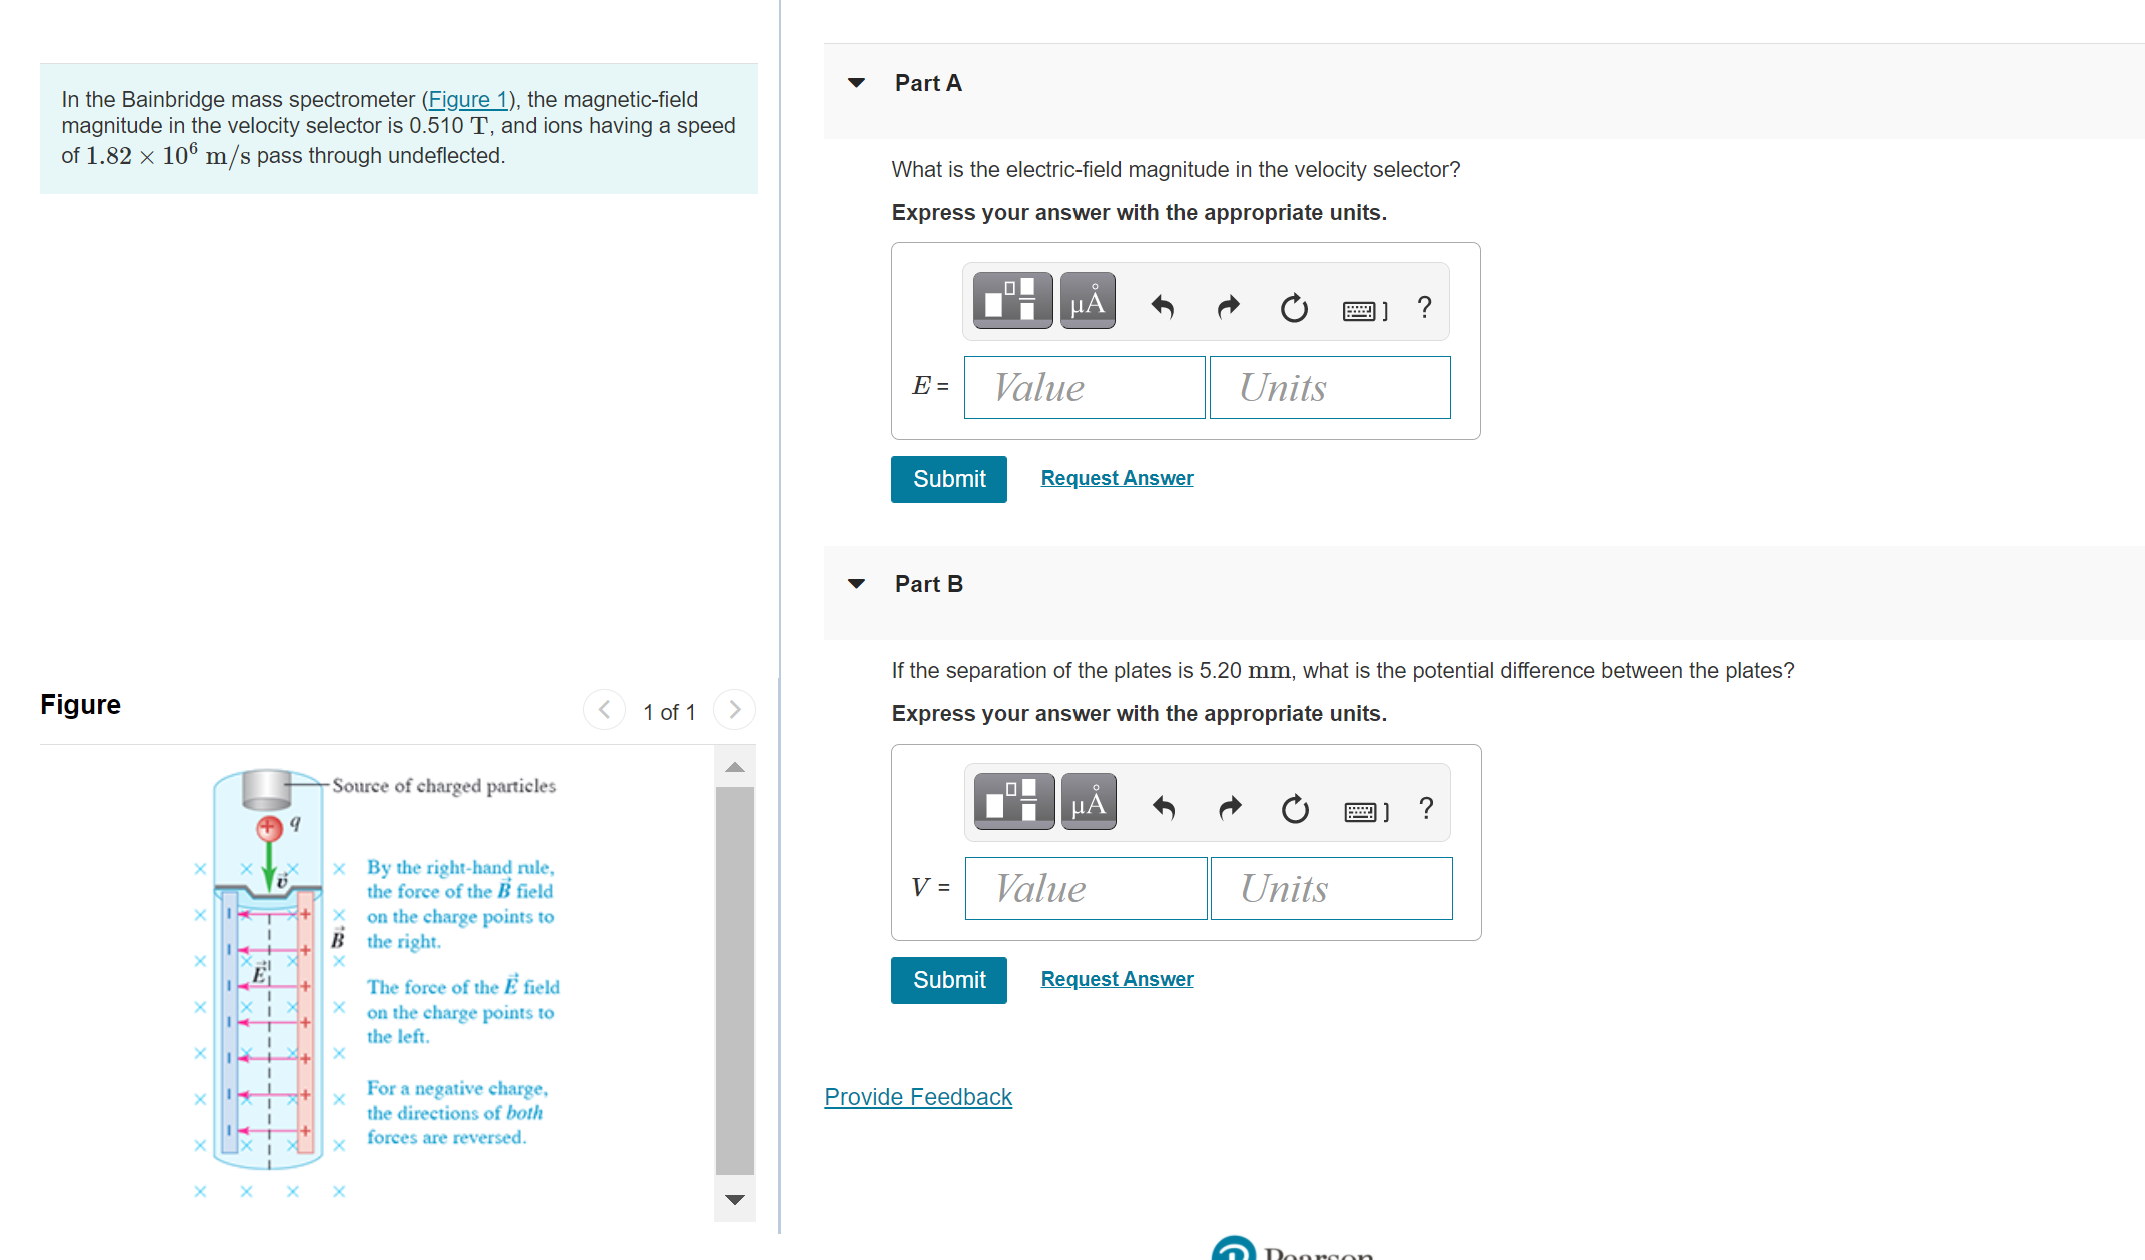Click the help question mark icon Part B
2145x1260 pixels.
coord(1422,806)
